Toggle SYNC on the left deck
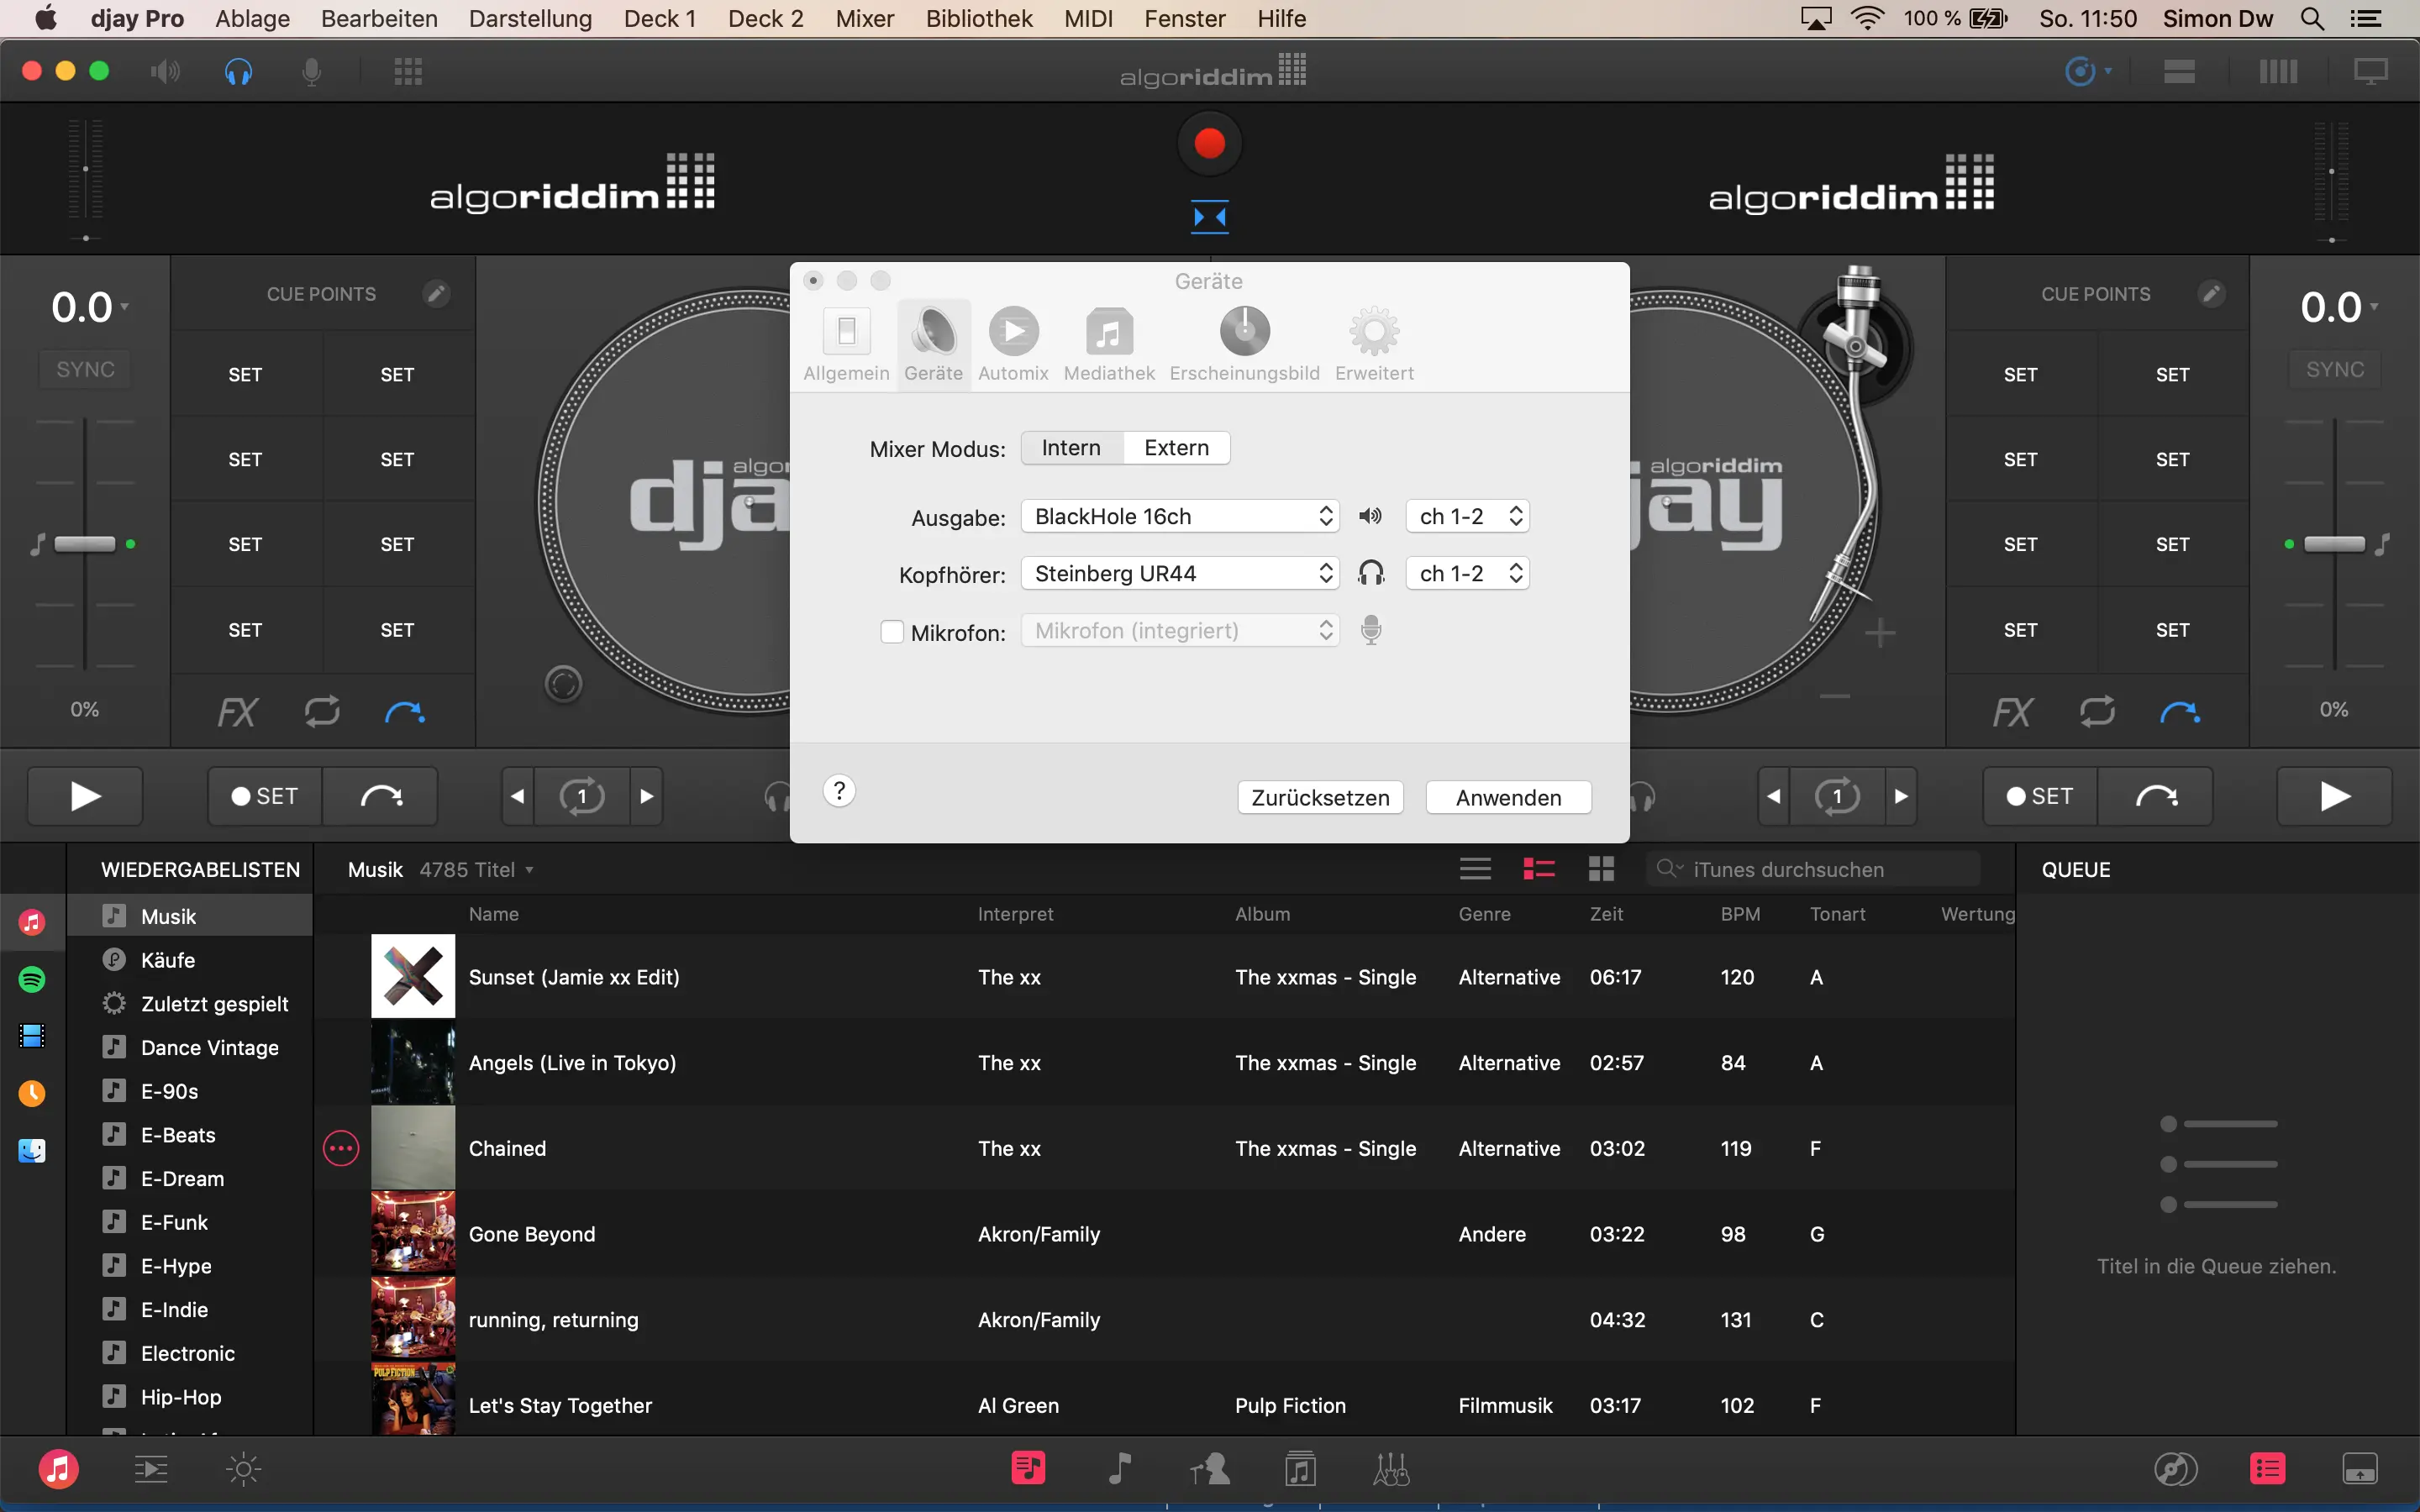This screenshot has width=2420, height=1512. click(x=85, y=370)
